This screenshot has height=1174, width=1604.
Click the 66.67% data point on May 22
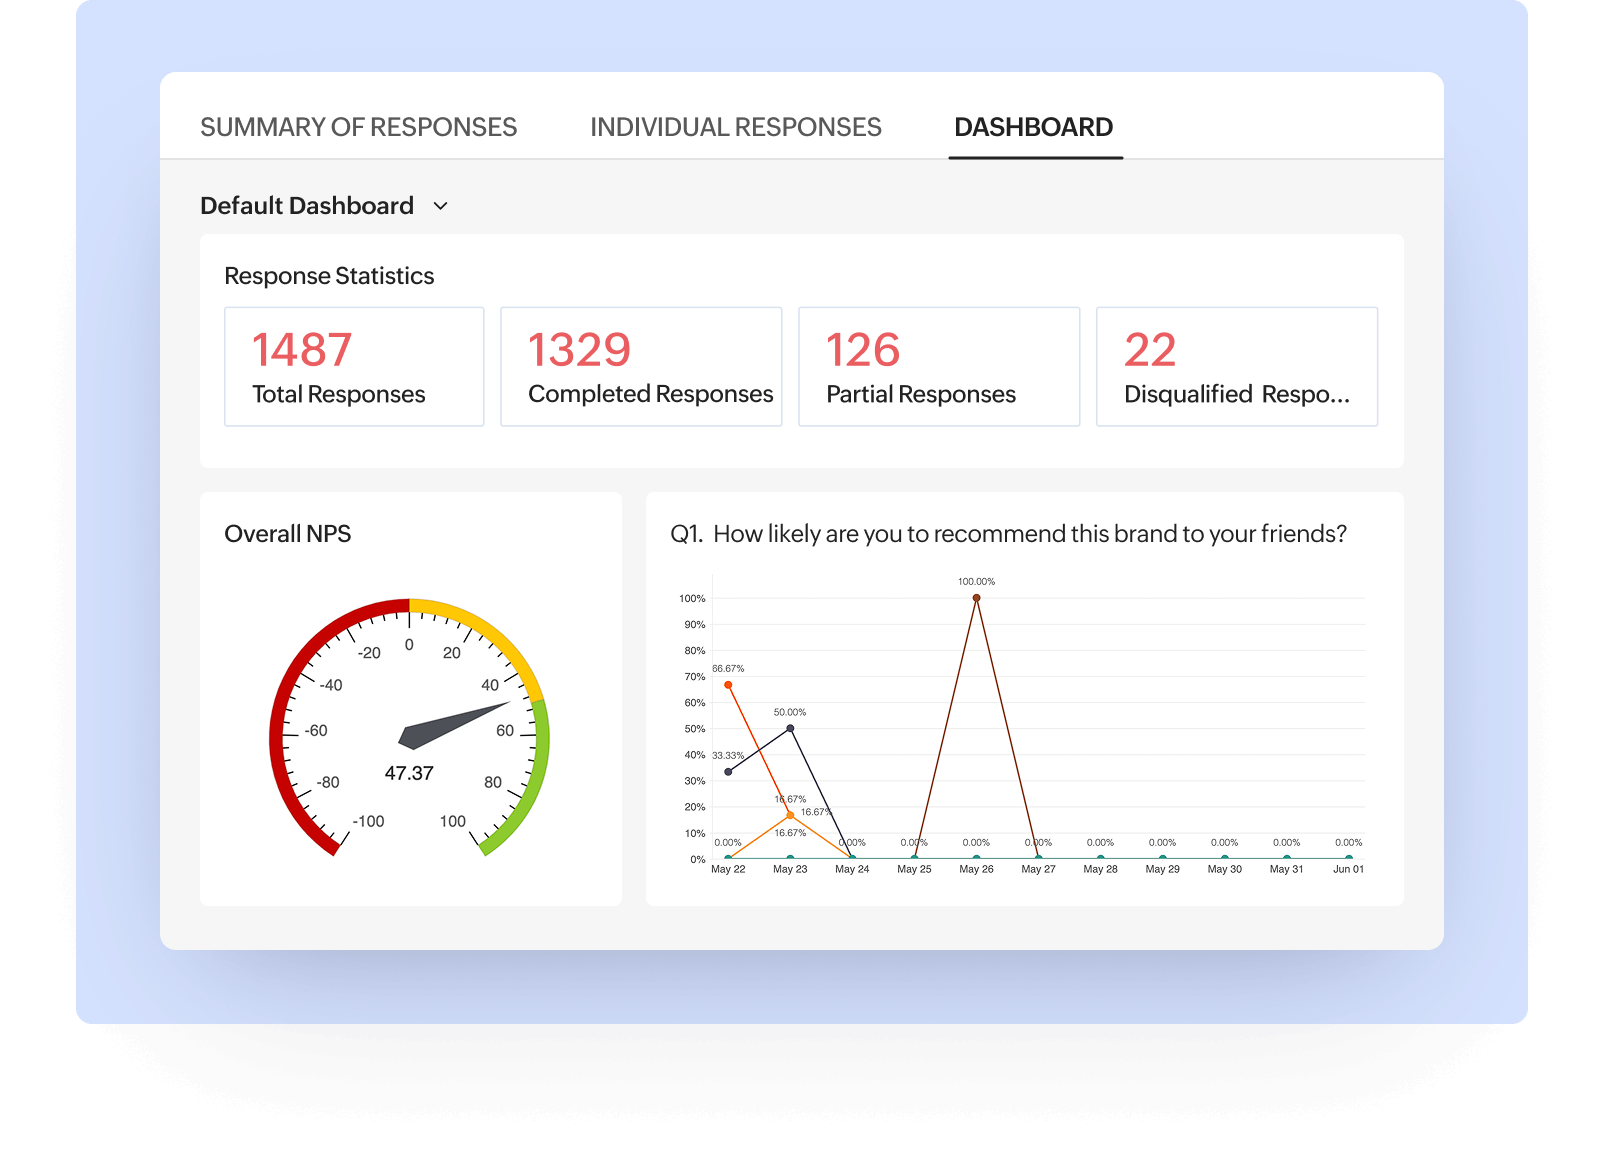click(728, 685)
